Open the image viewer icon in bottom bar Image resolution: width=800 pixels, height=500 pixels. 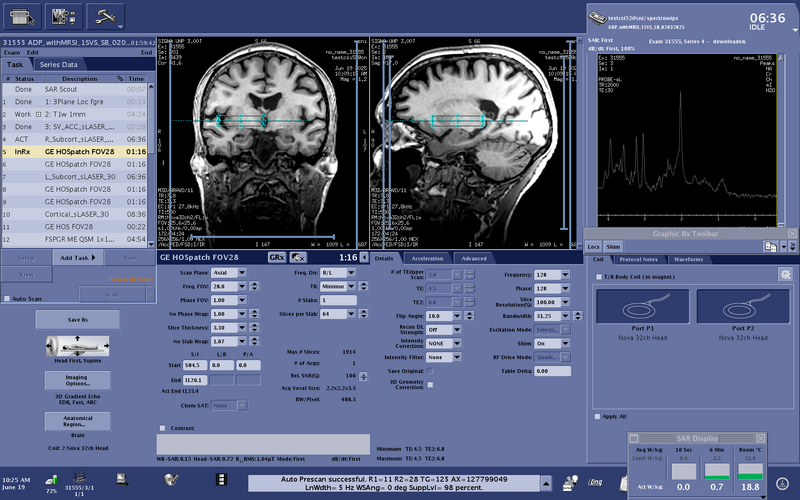click(x=122, y=479)
